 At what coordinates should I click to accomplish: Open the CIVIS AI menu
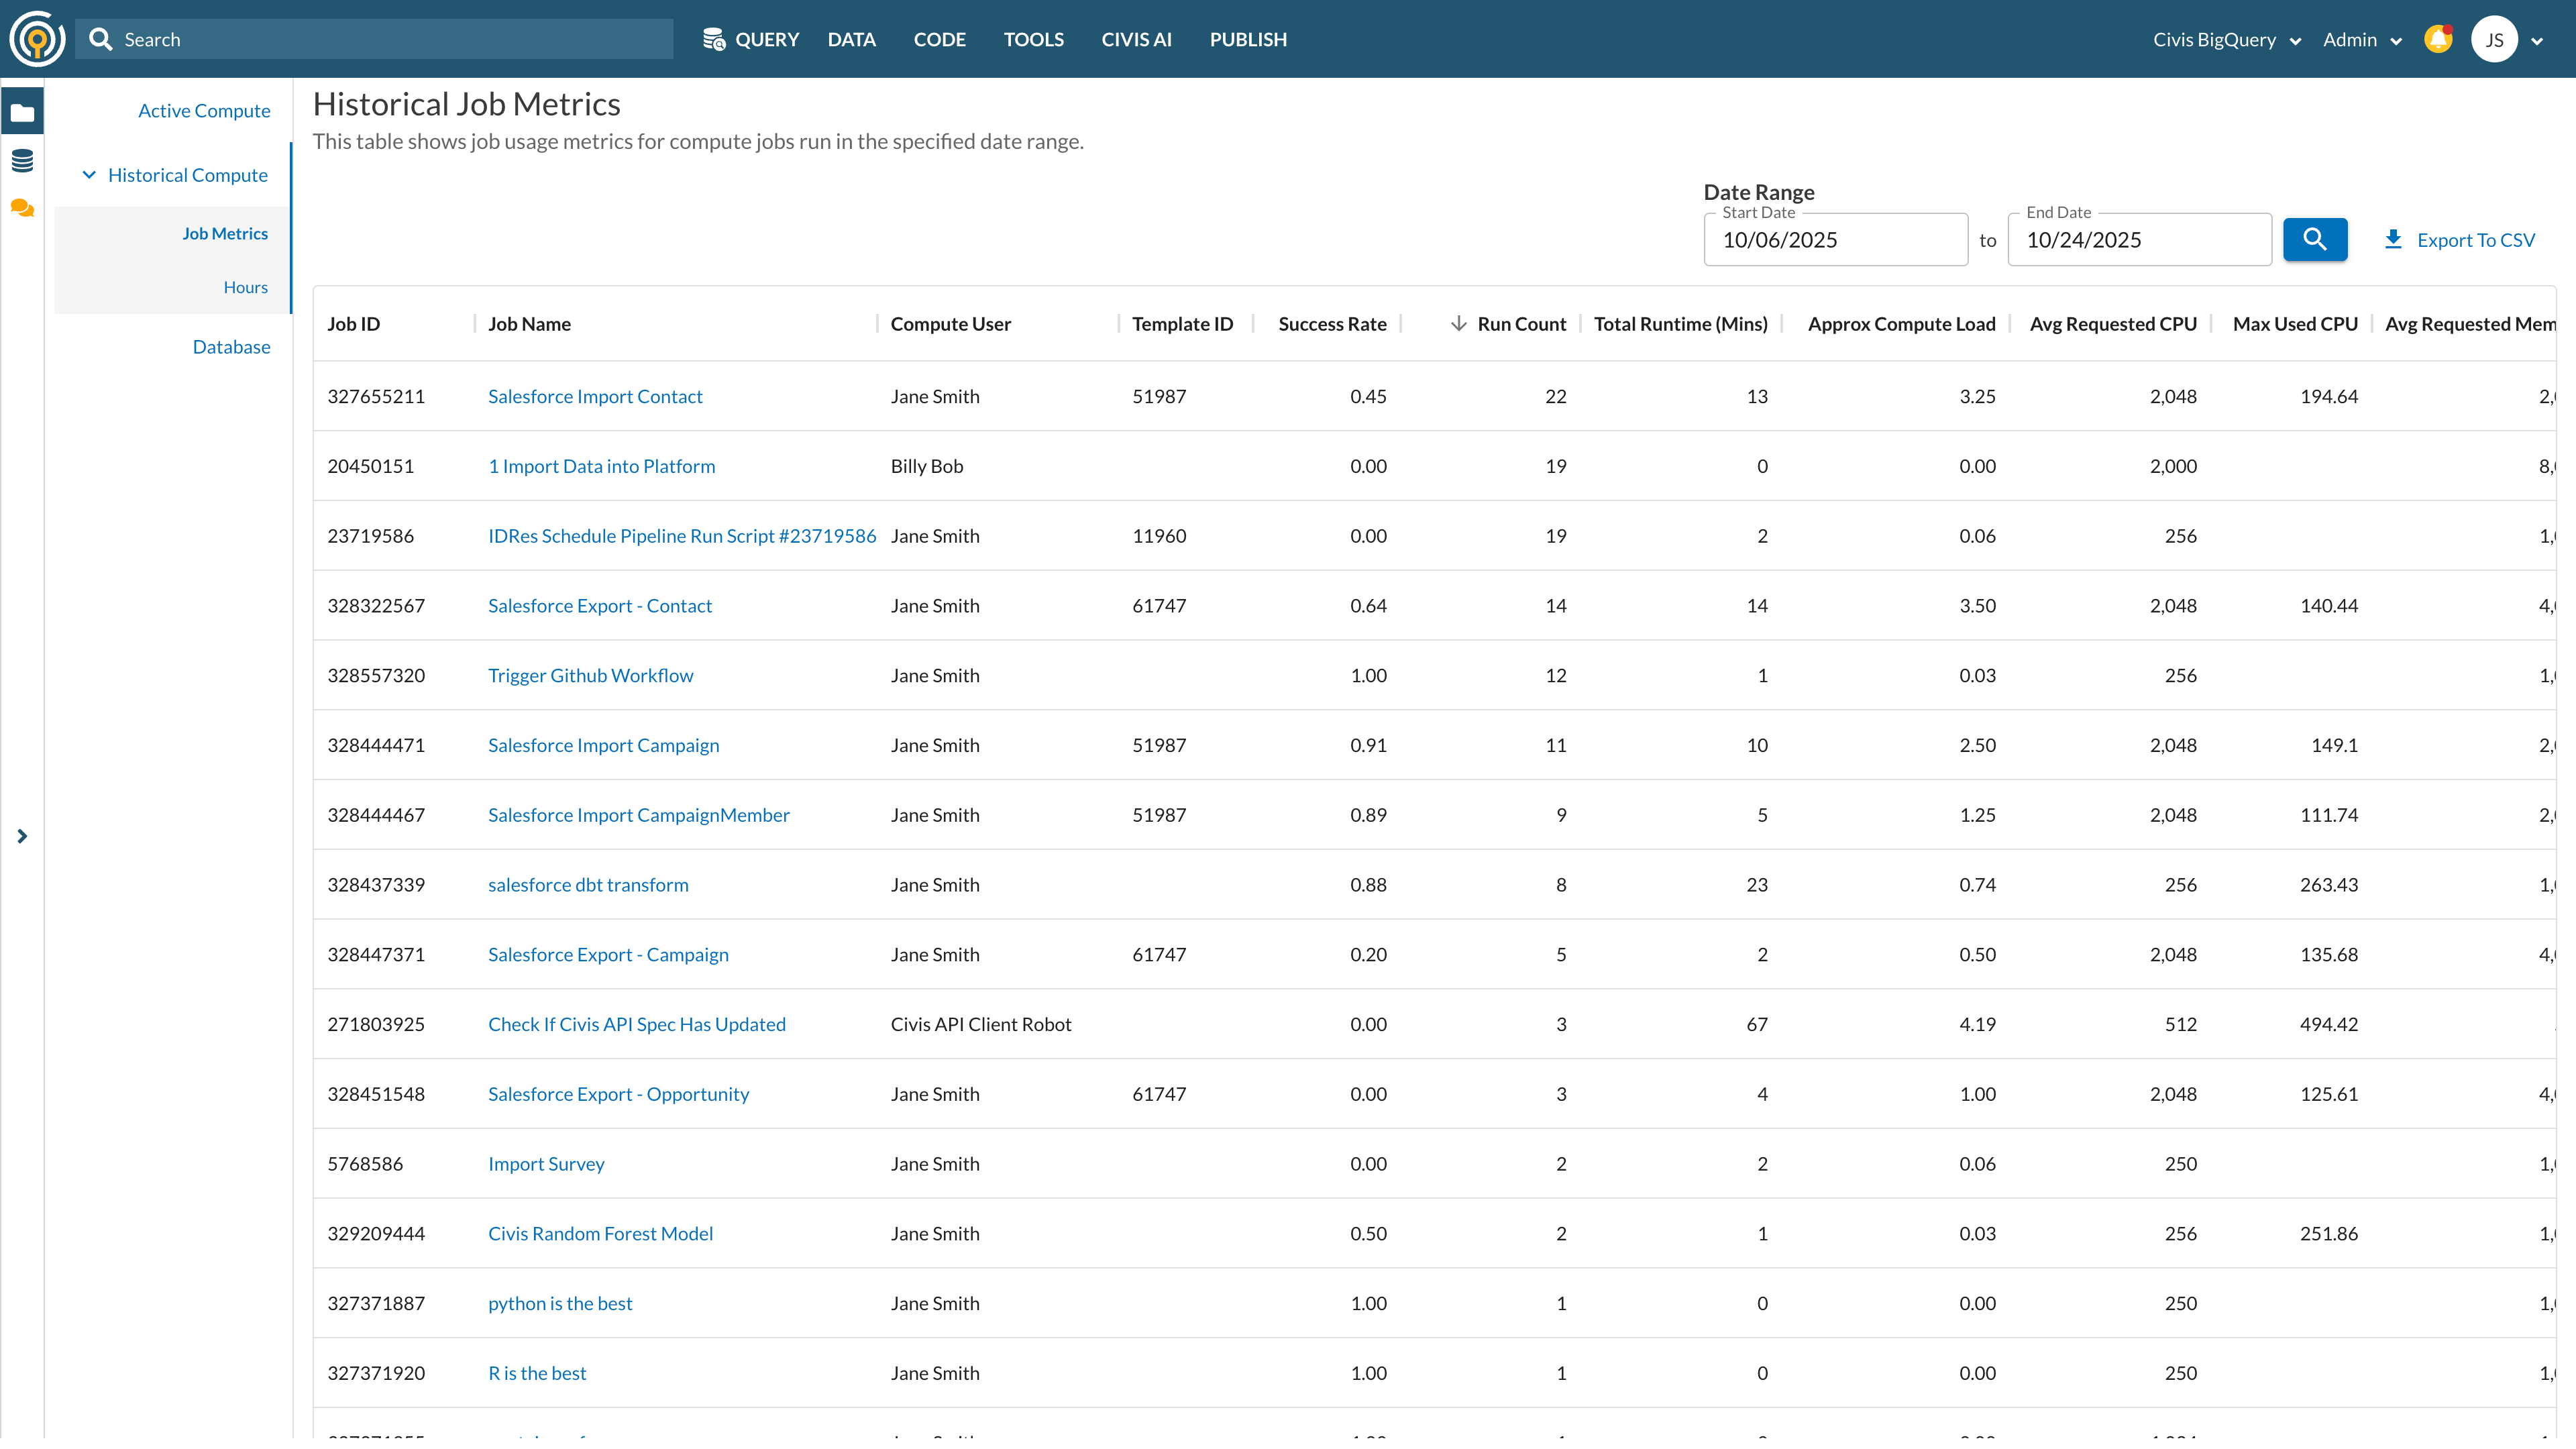coord(1136,39)
